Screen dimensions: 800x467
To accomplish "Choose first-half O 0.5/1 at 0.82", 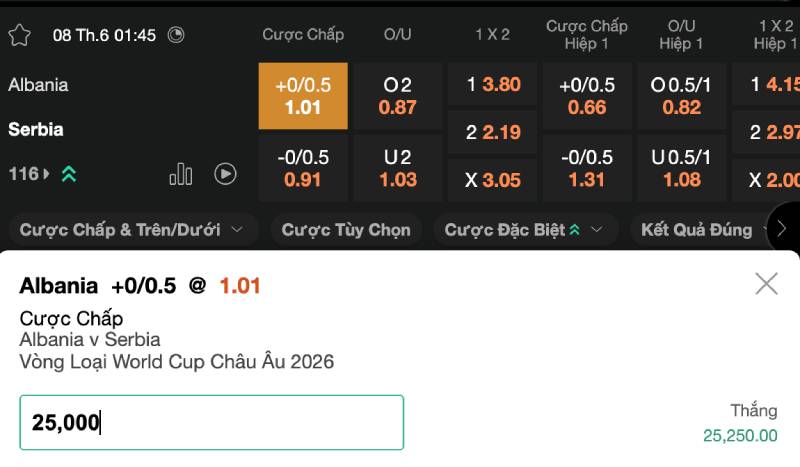I will point(681,96).
